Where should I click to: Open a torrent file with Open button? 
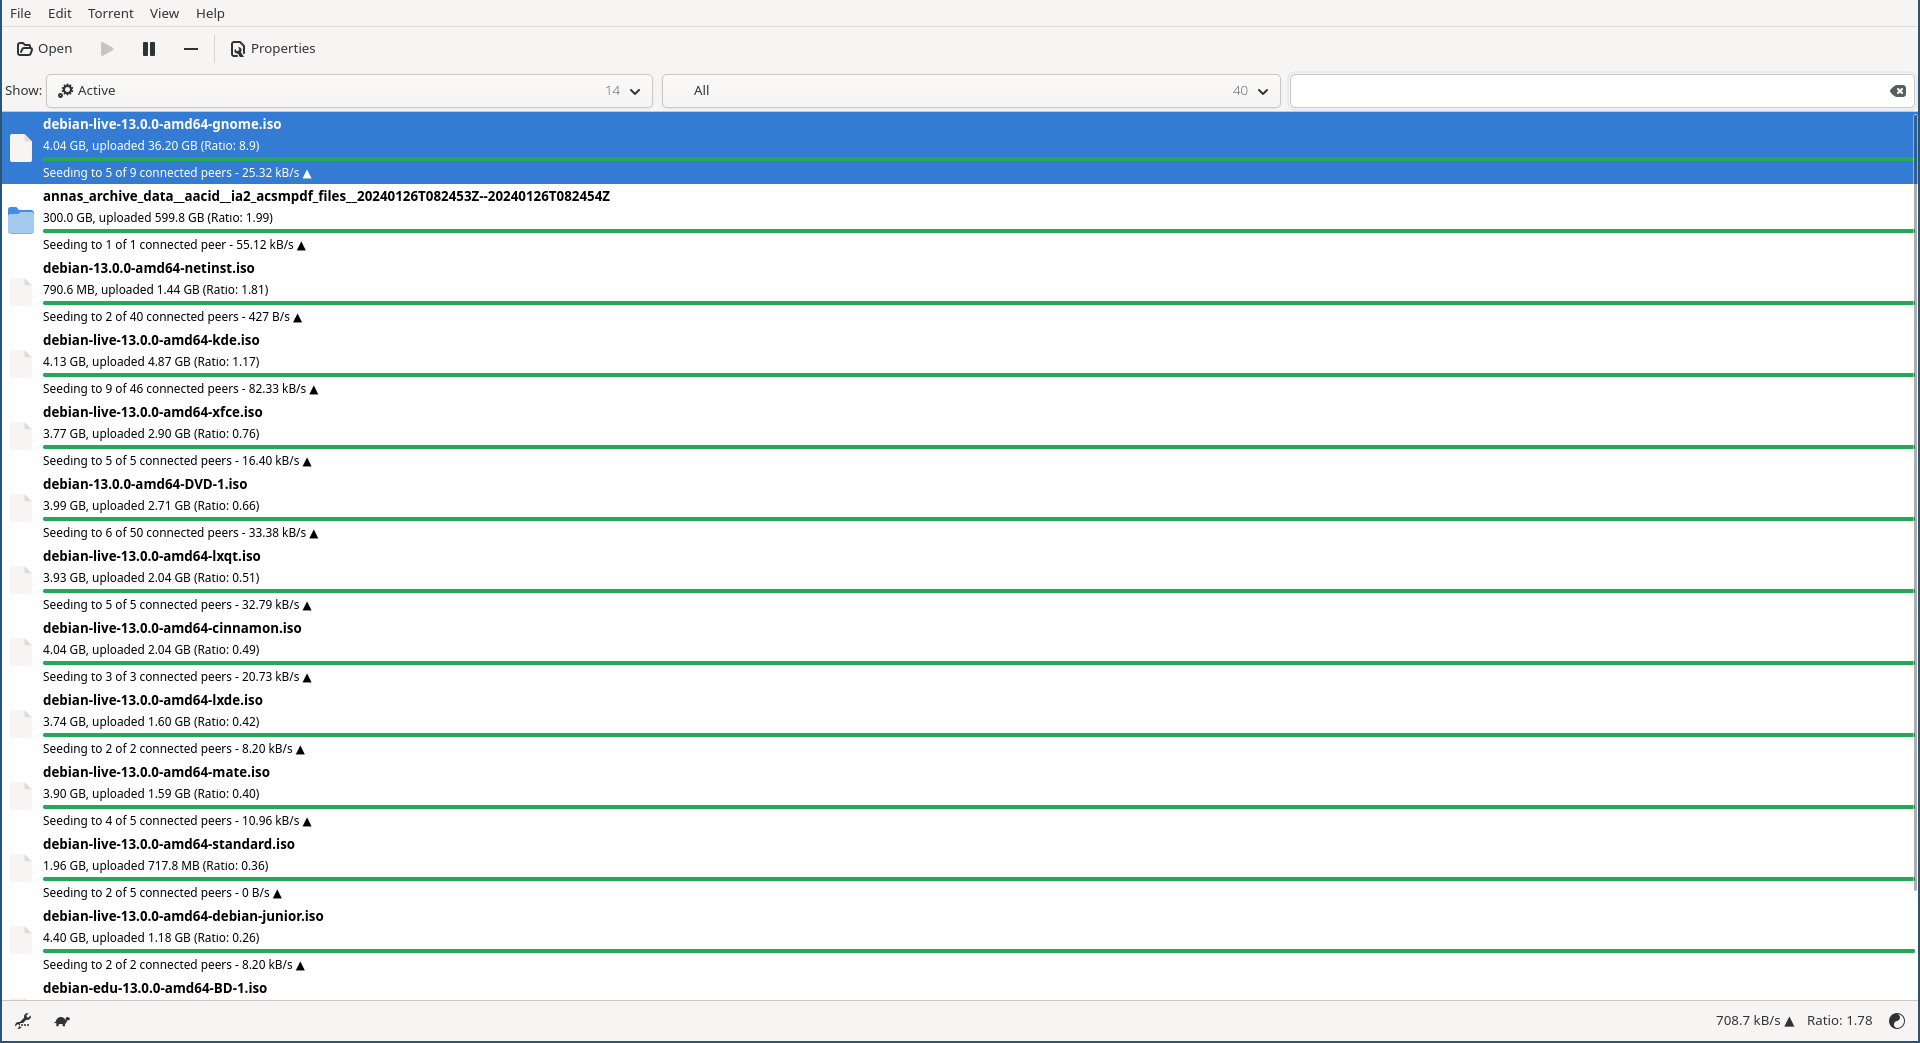click(x=45, y=48)
